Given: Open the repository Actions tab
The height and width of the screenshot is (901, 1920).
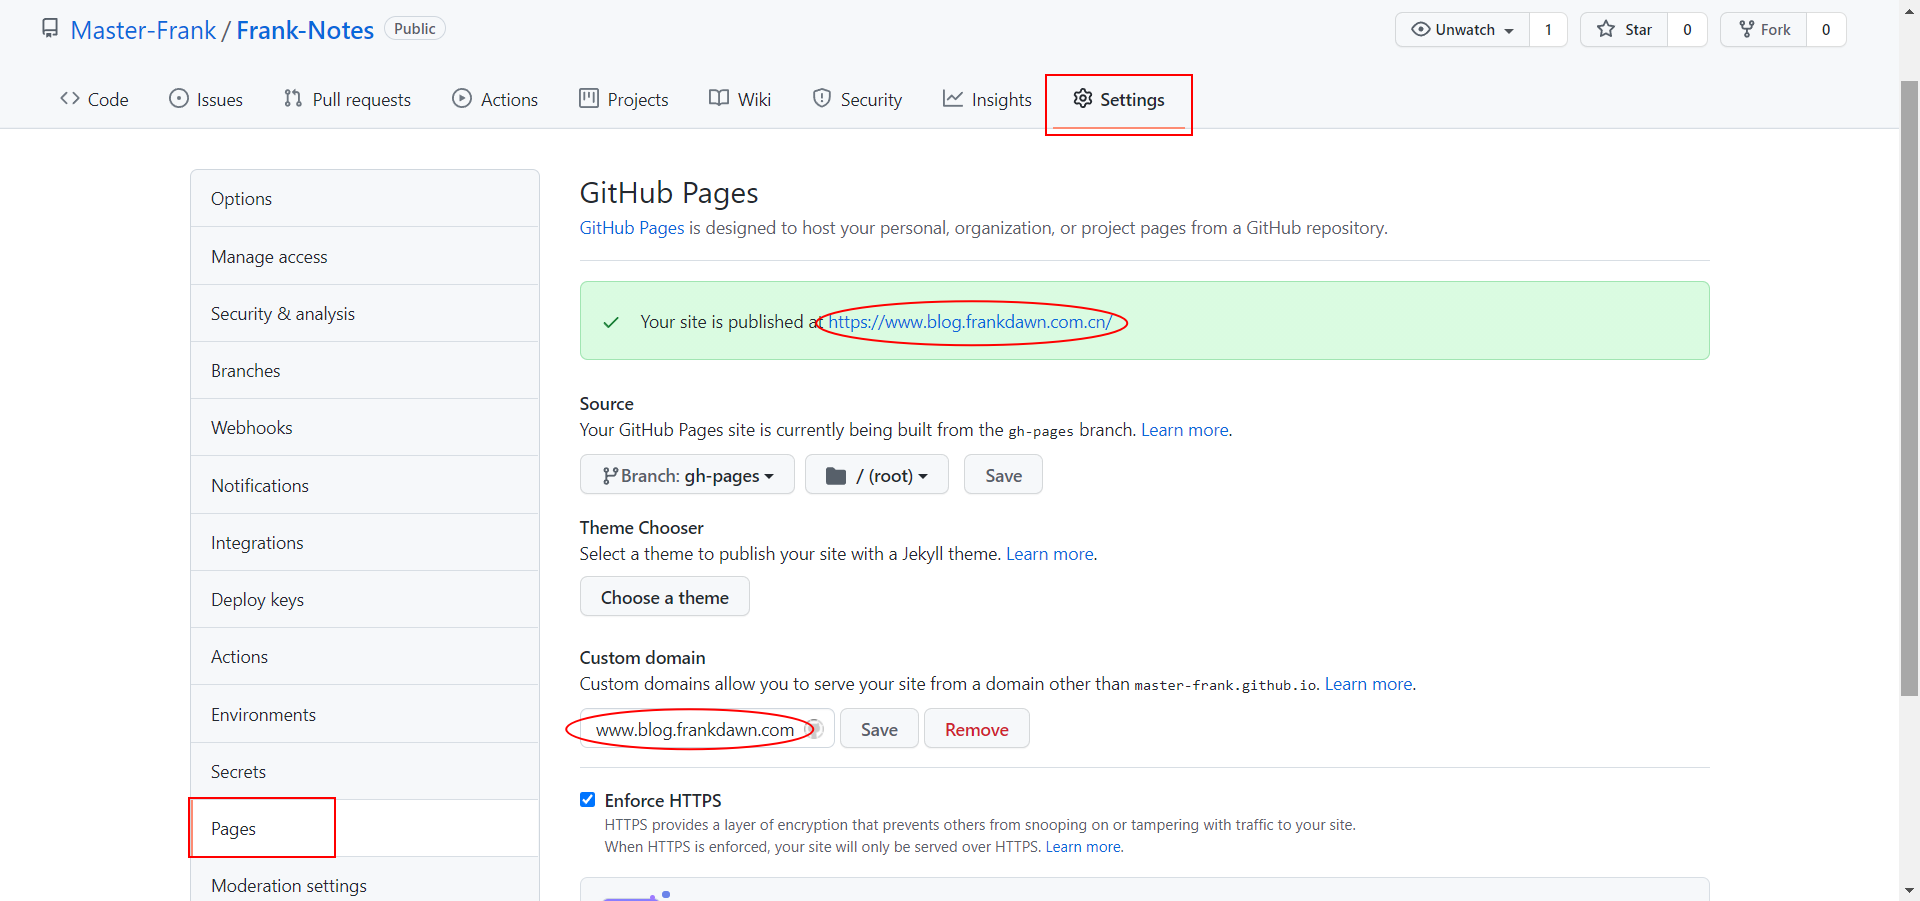Looking at the screenshot, I should (495, 99).
